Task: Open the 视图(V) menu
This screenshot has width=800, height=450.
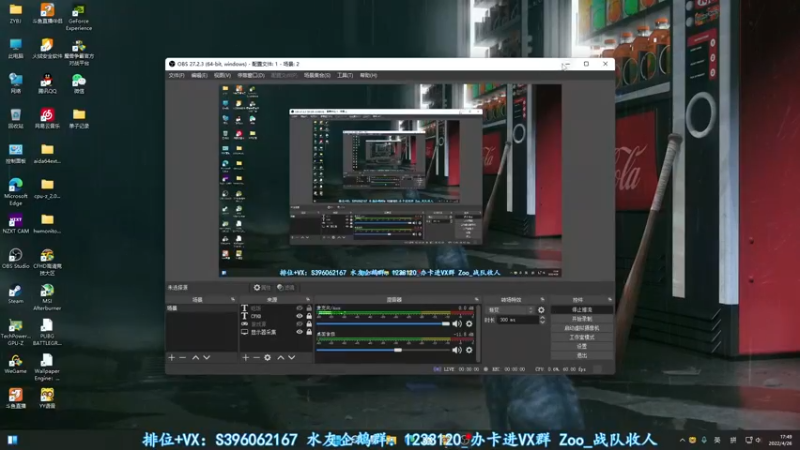Action: pos(222,76)
